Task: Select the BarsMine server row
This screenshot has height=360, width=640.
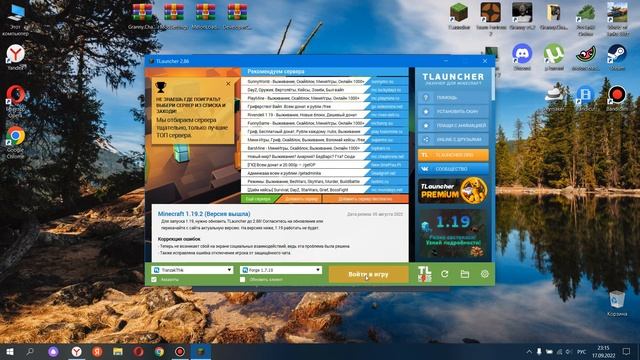Action: pos(324,148)
